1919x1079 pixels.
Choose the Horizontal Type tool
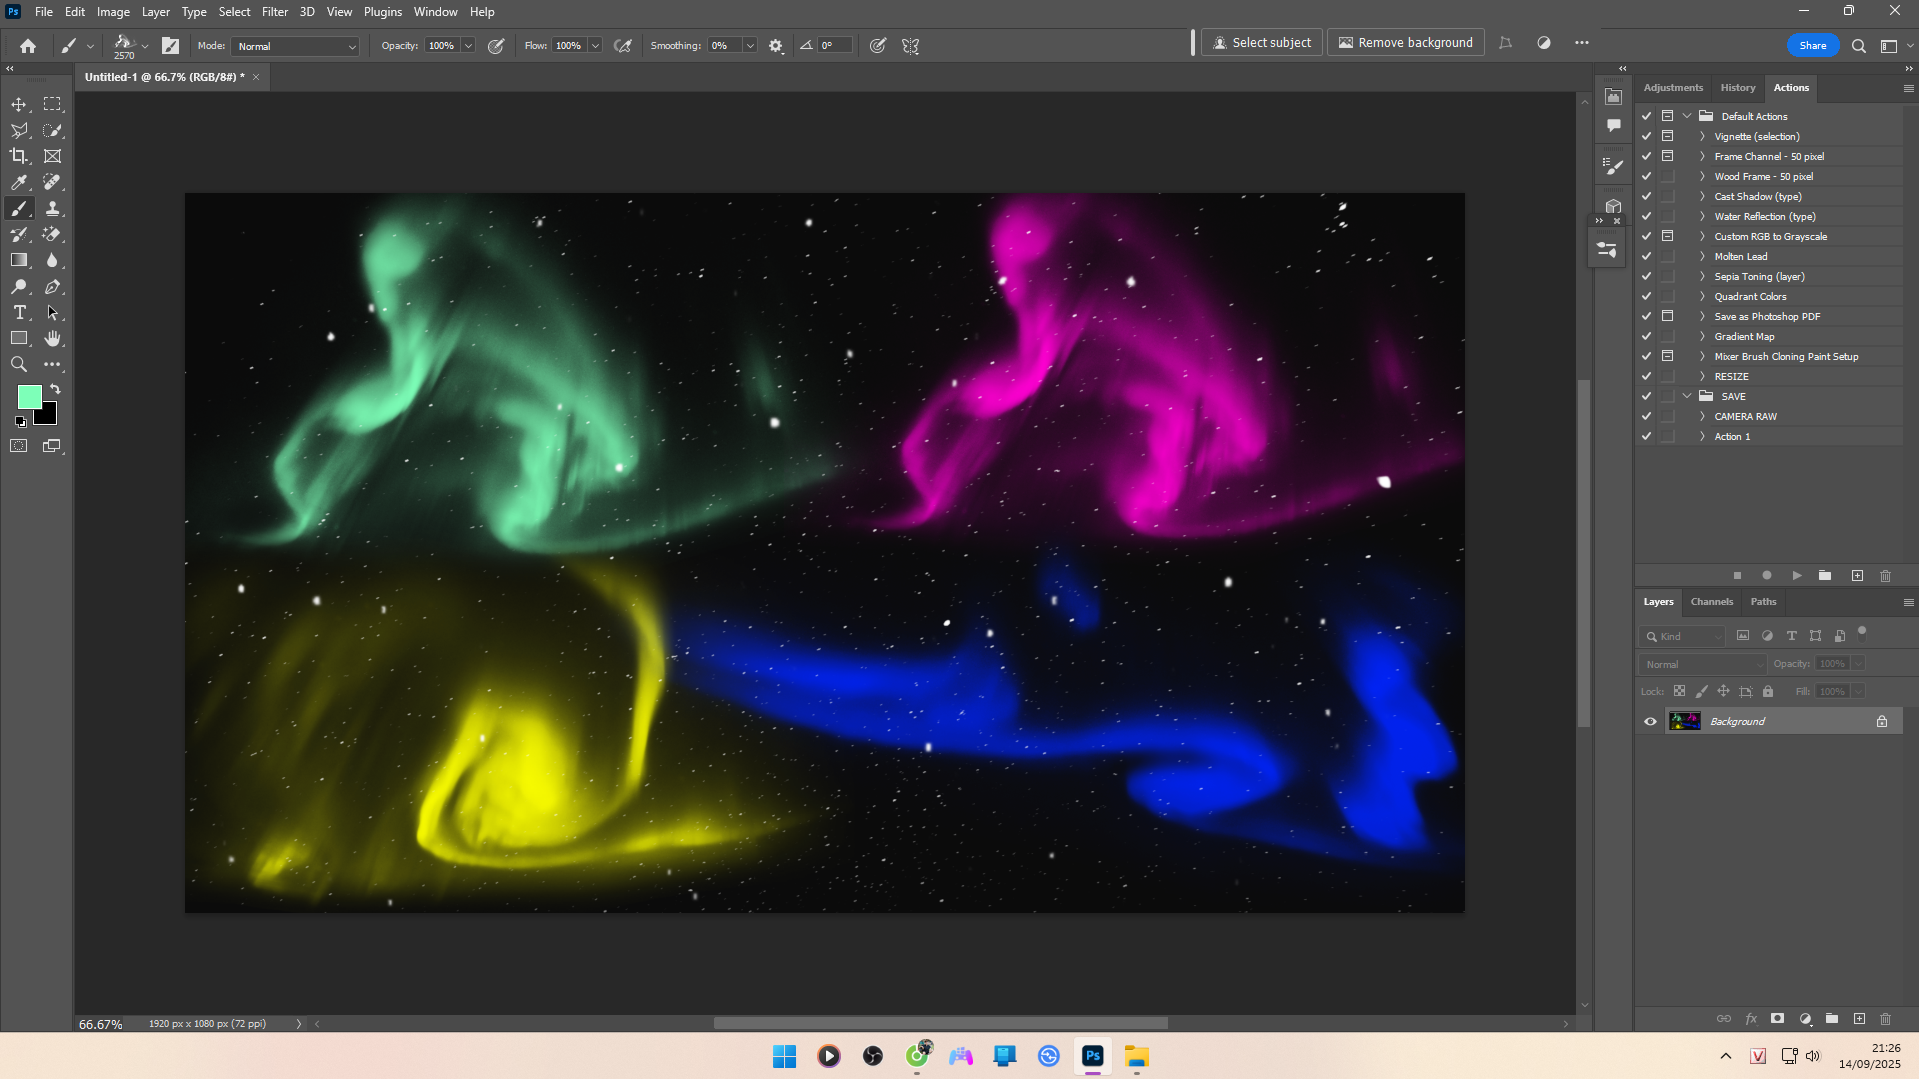(x=19, y=313)
